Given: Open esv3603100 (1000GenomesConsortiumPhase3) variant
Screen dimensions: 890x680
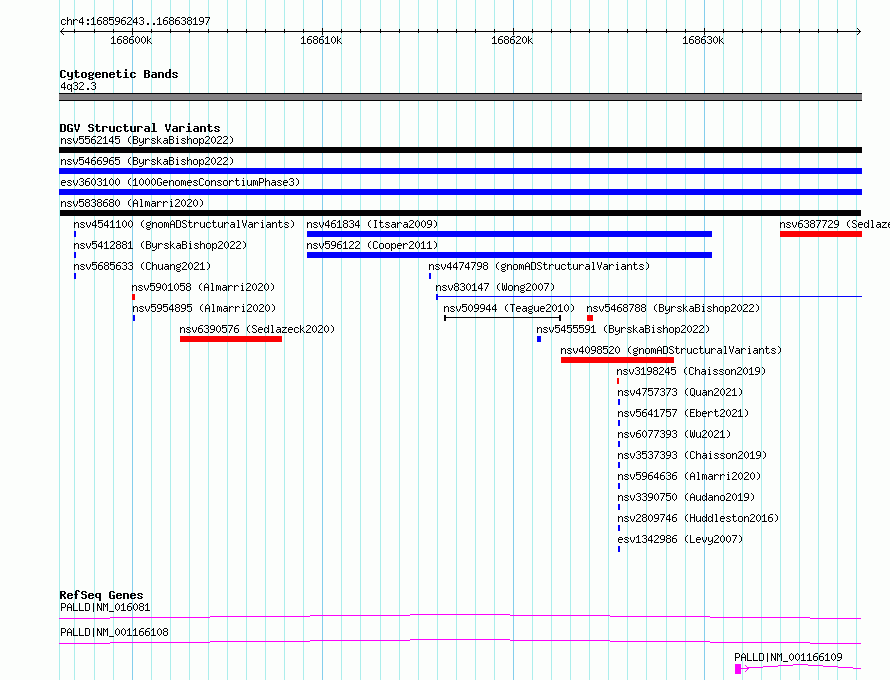Looking at the screenshot, I should coord(180,182).
